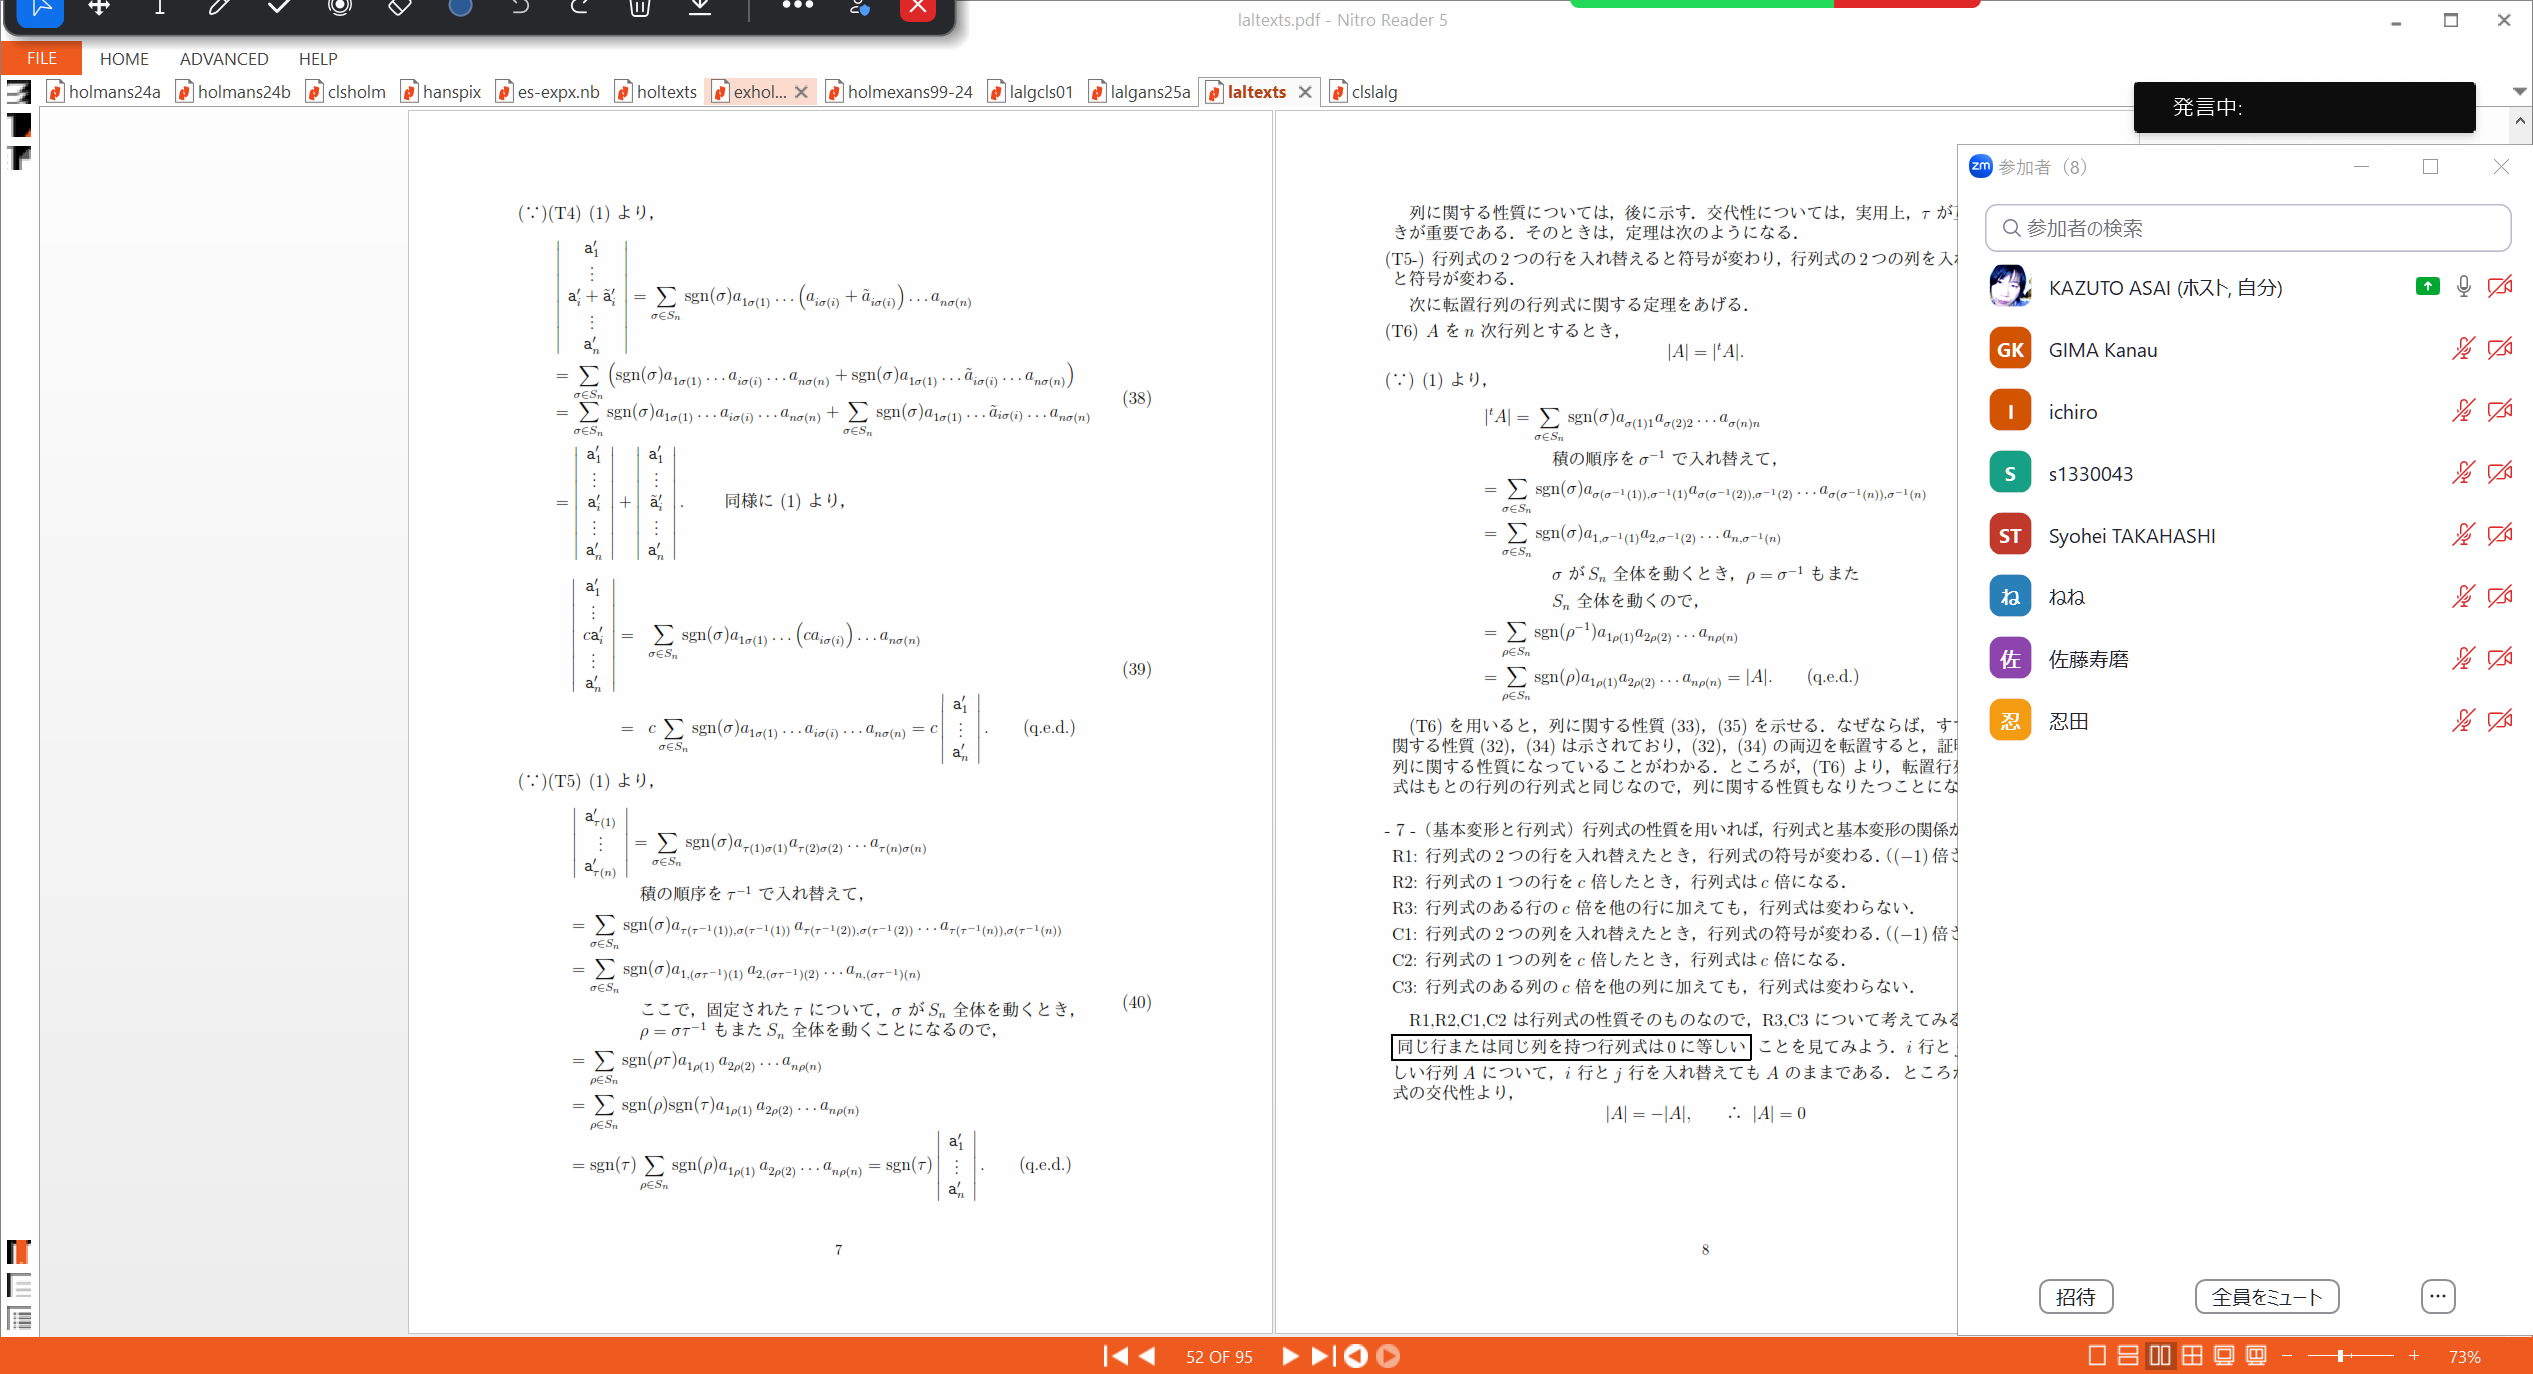
Task: Open the ADVANCED ribbon tab
Action: tap(224, 59)
